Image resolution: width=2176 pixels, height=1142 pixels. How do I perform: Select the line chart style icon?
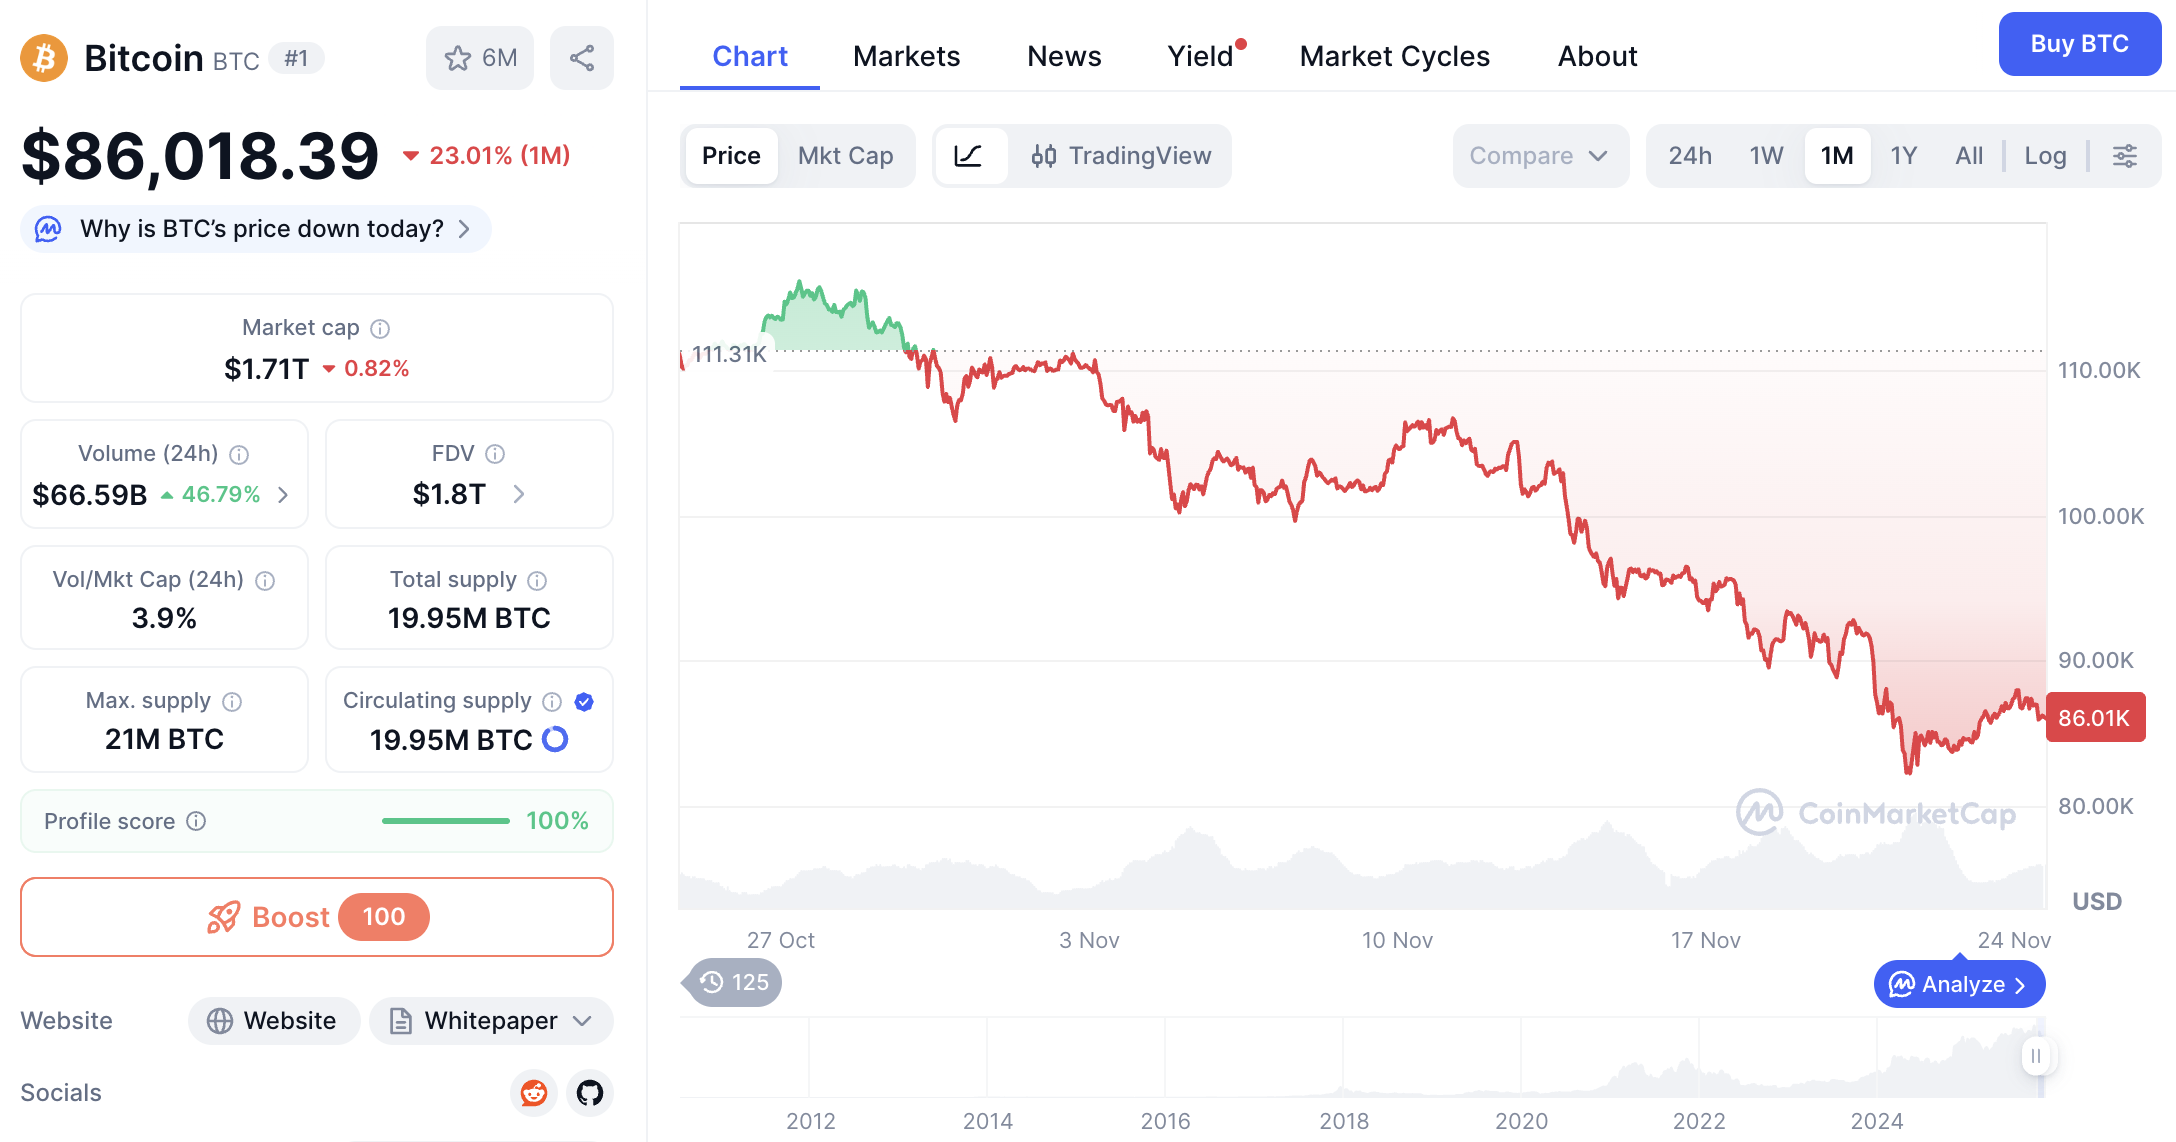pos(970,155)
